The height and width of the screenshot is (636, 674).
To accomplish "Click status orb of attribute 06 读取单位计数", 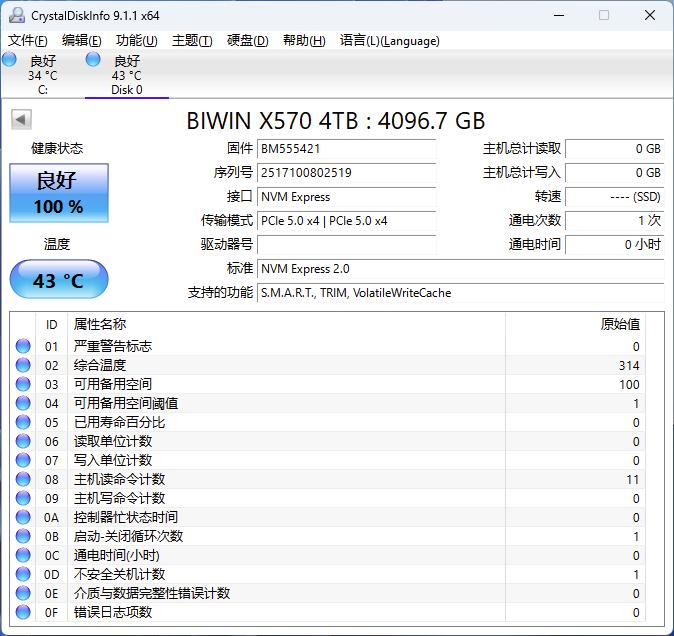I will click(x=23, y=441).
